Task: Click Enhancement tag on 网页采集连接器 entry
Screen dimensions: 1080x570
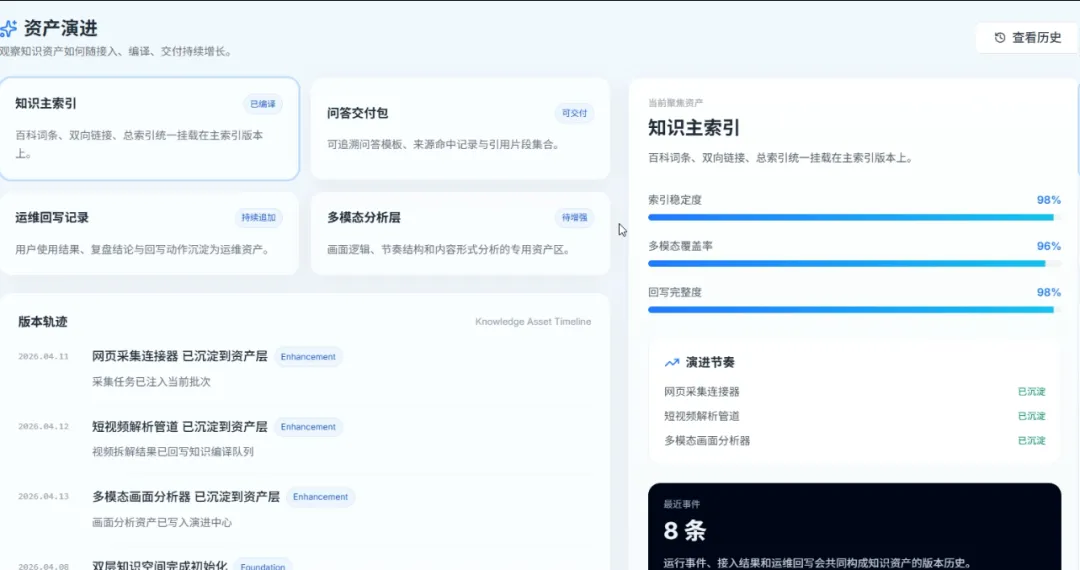Action: pos(308,357)
